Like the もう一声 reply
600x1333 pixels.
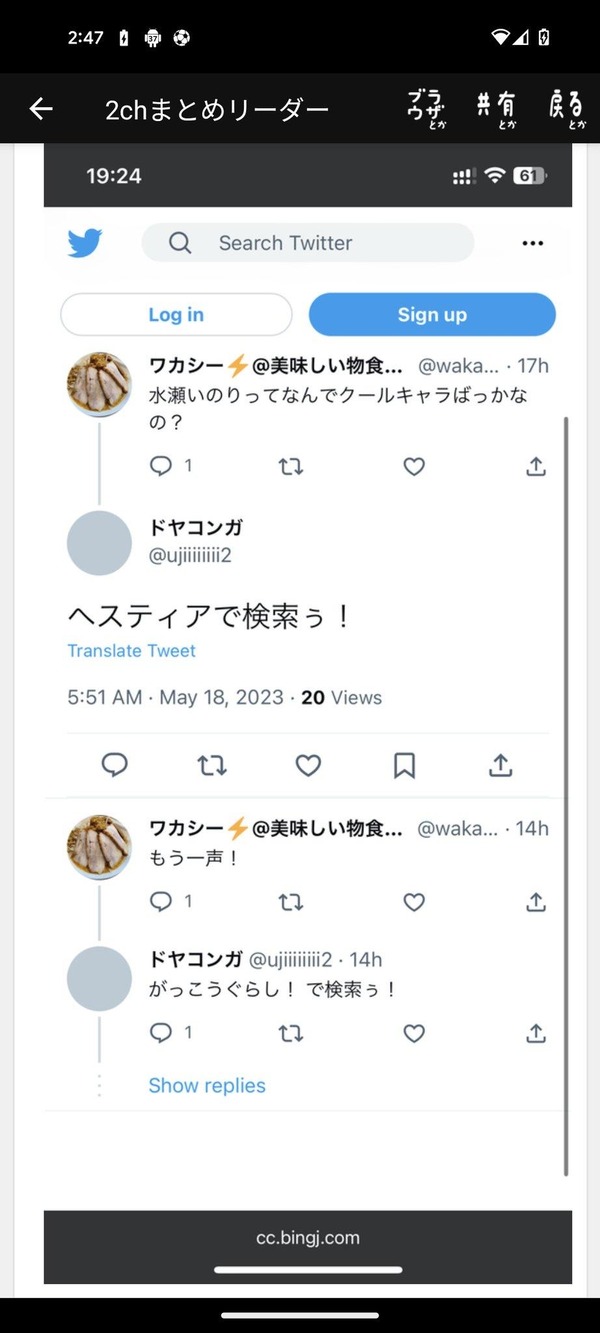coord(414,902)
